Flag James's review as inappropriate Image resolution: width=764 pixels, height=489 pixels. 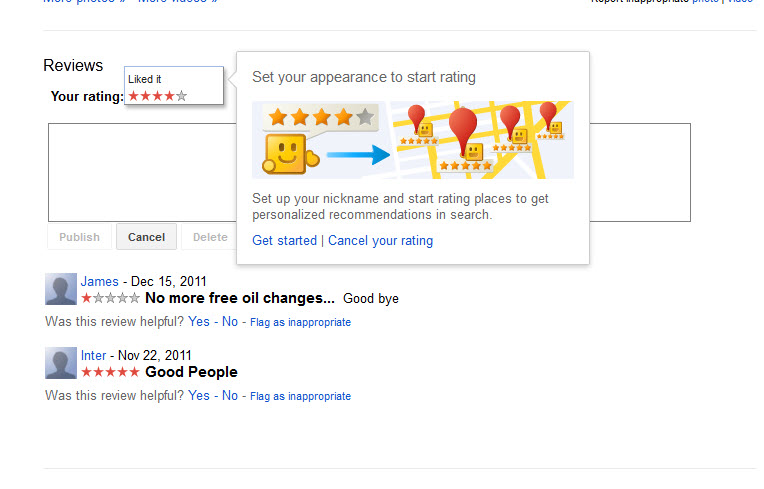(x=300, y=322)
